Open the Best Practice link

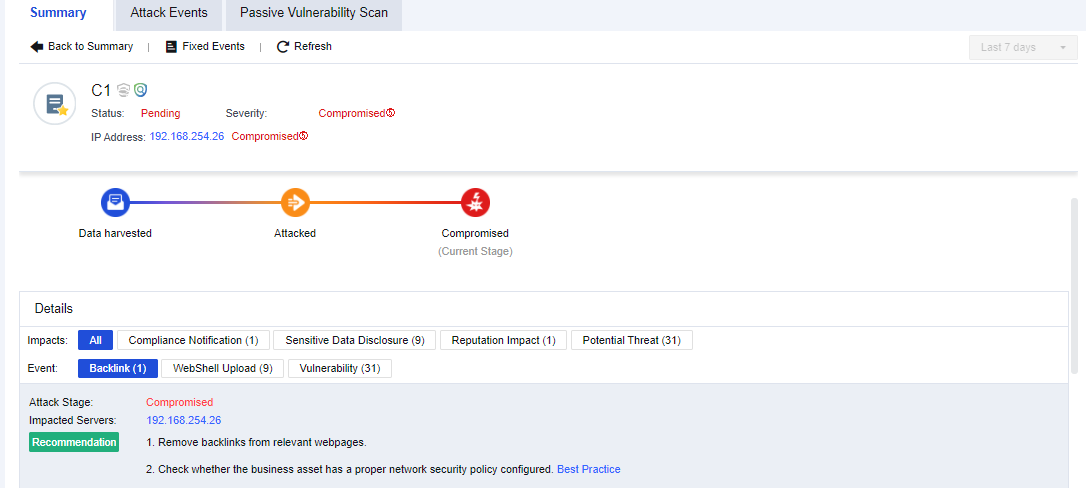click(588, 469)
